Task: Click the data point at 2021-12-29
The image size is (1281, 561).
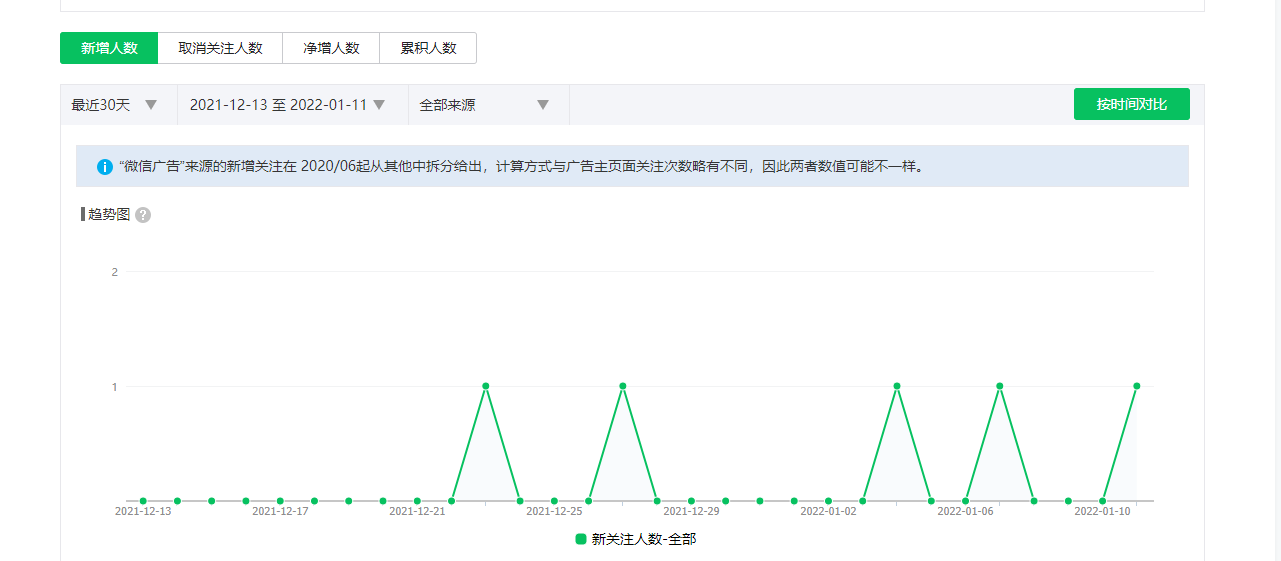Action: click(x=691, y=501)
